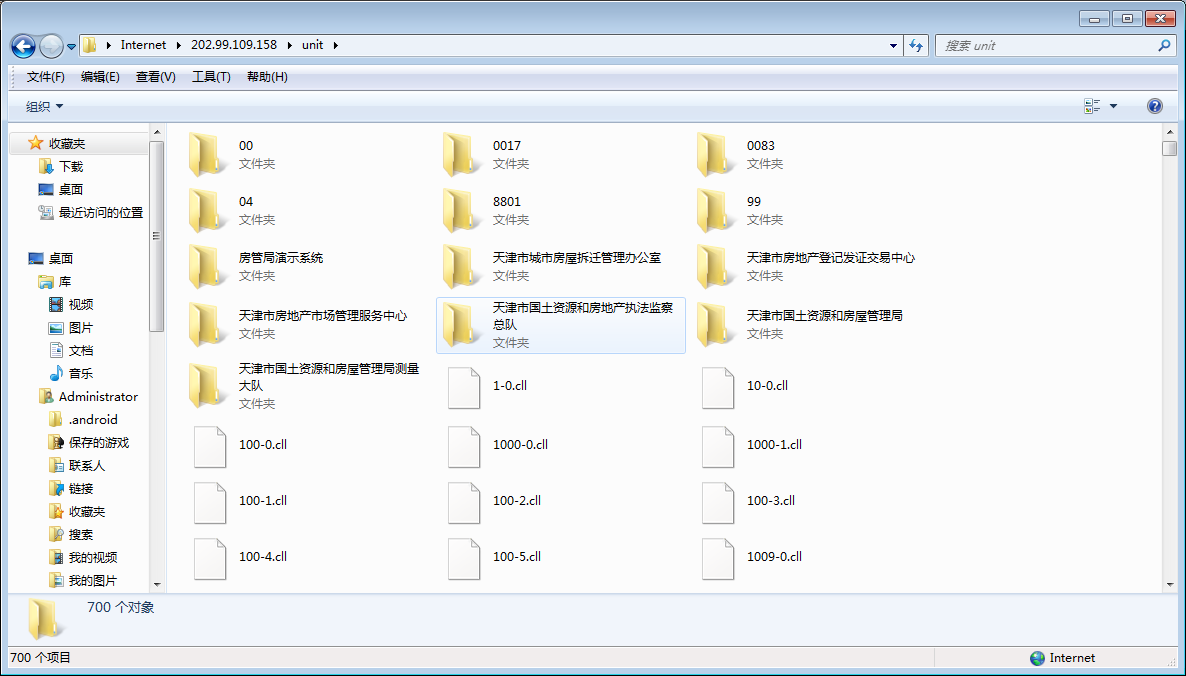Select the 1000-0.cll file icon
Viewport: 1186px width, 676px height.
[464, 447]
